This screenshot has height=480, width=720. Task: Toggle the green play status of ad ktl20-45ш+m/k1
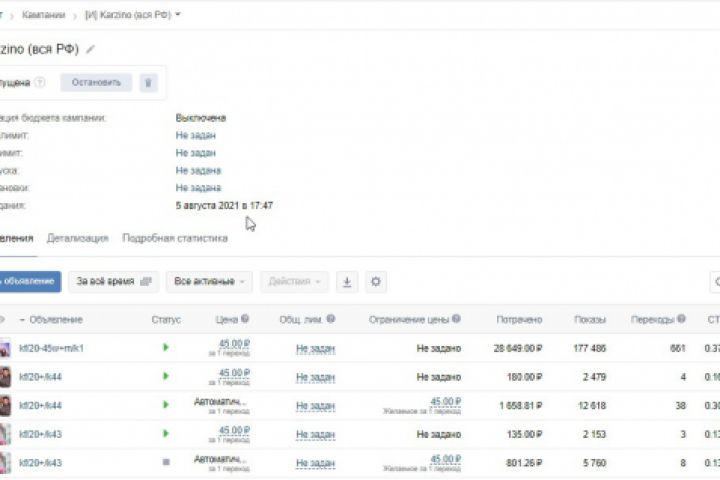coord(166,348)
